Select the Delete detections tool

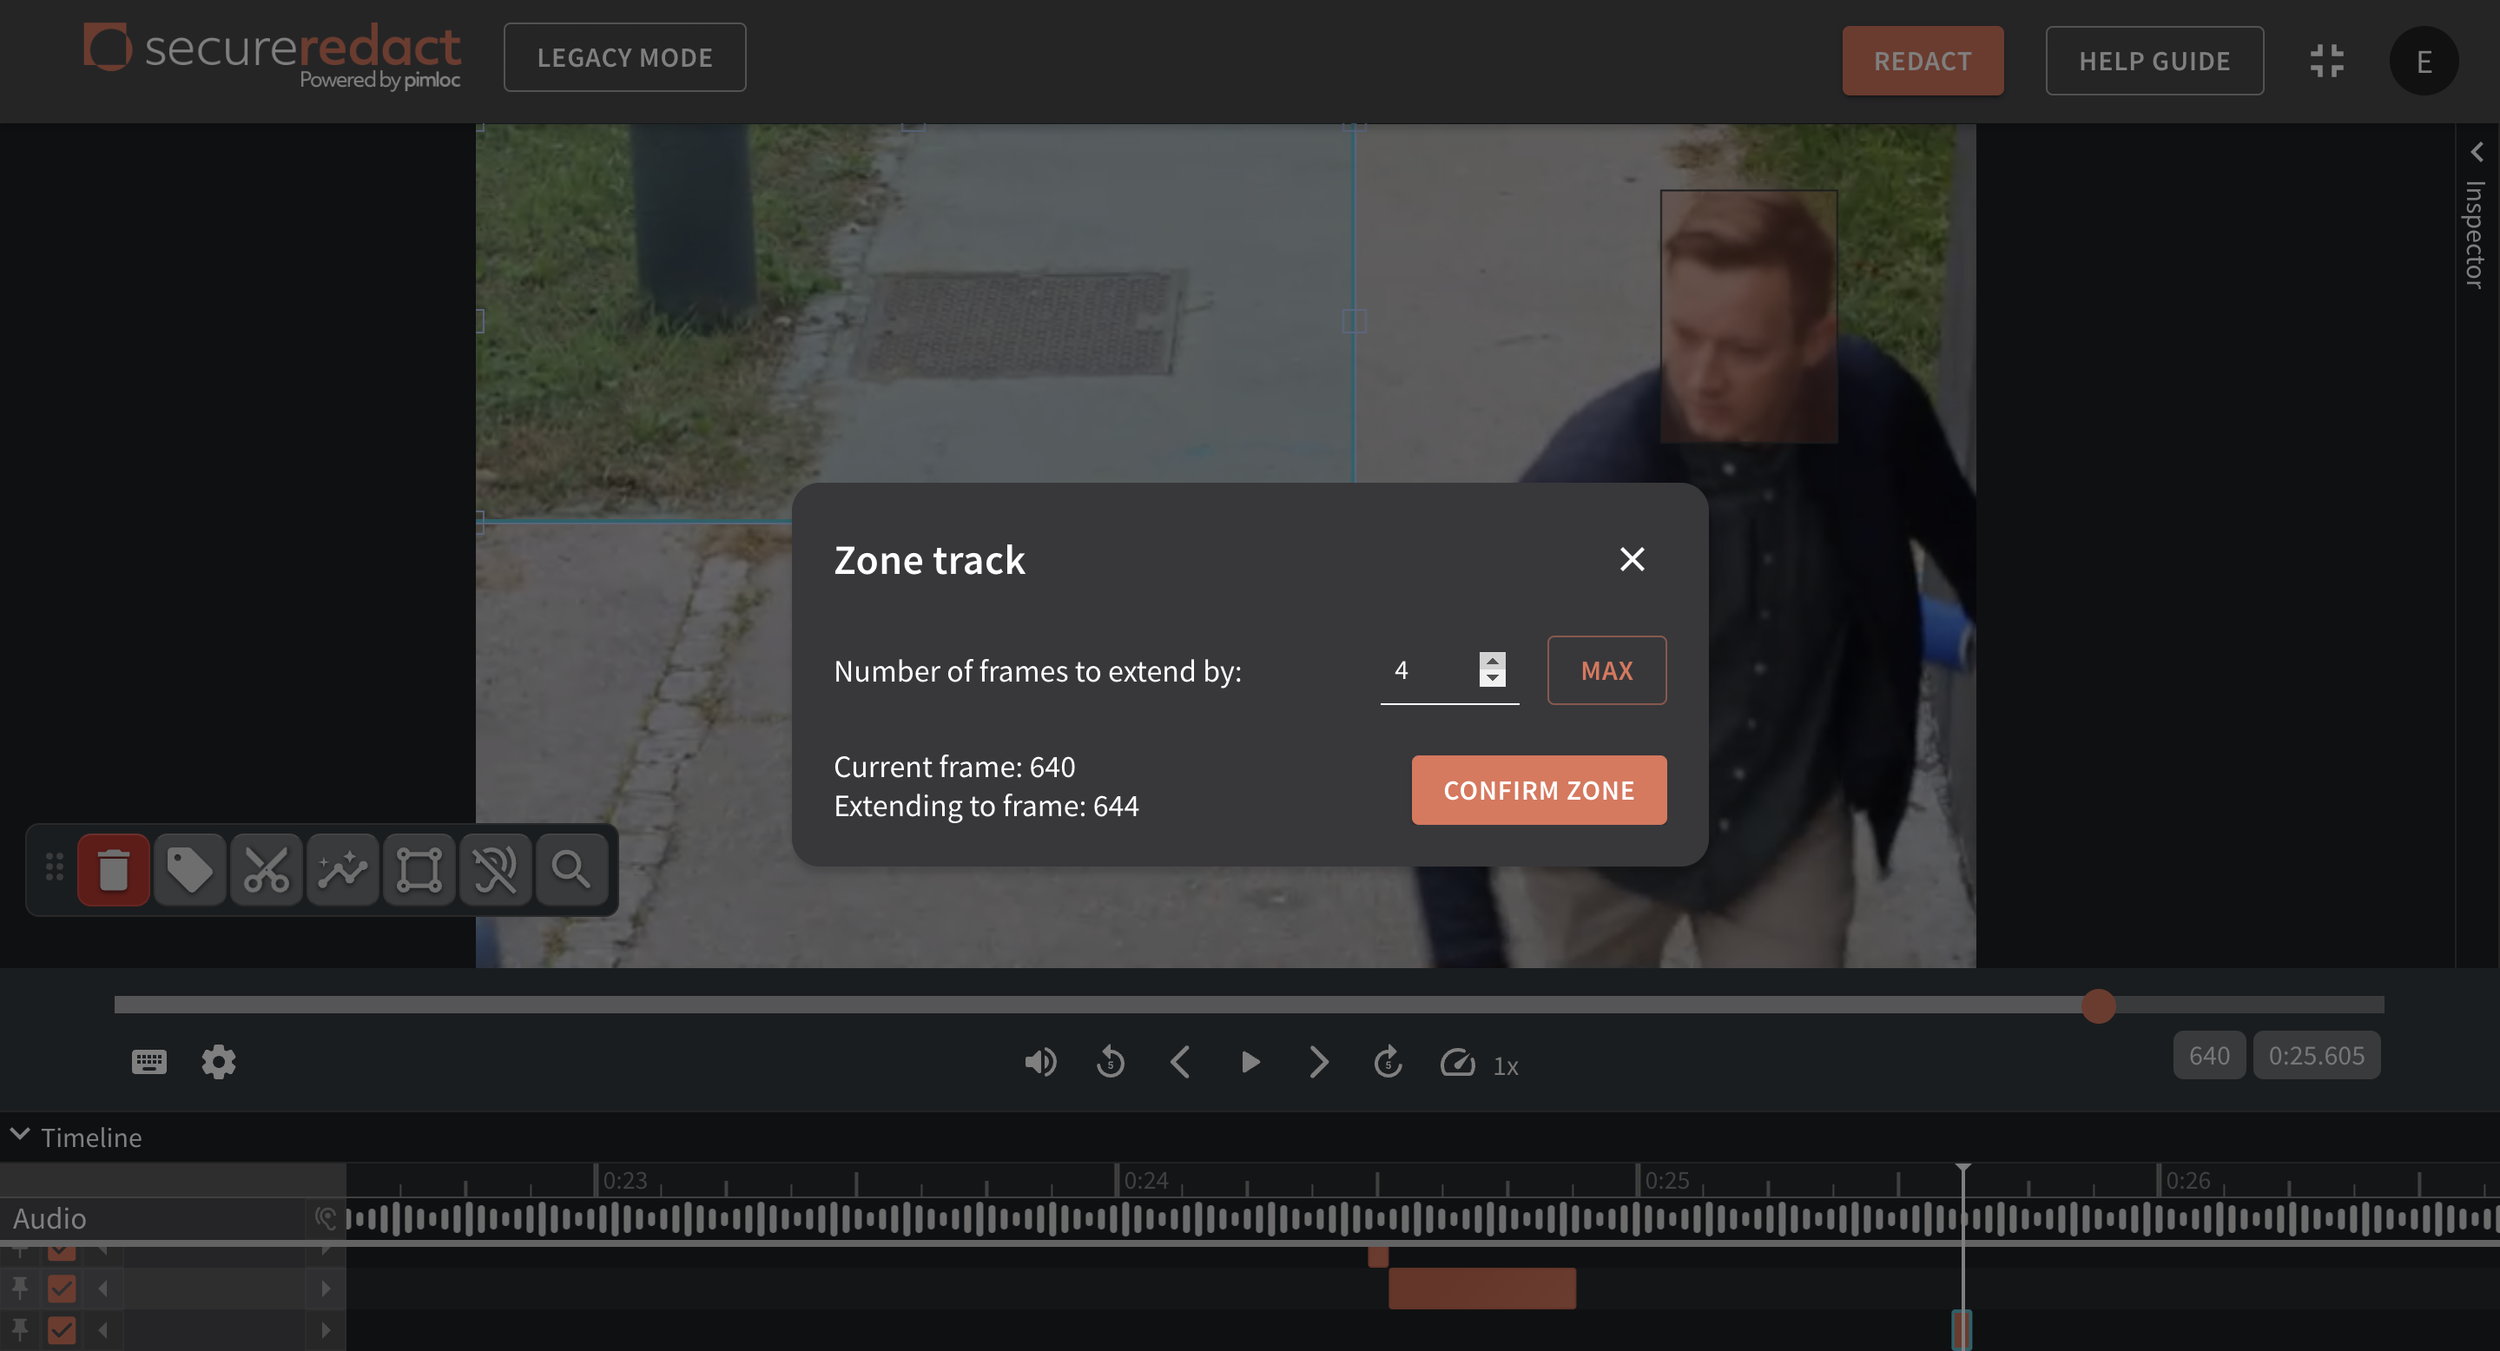114,870
